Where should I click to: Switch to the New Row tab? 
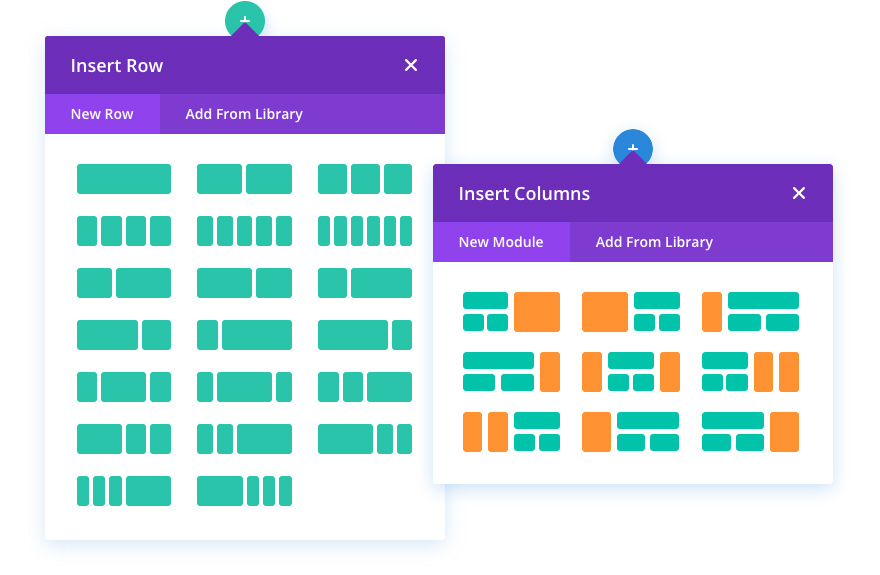point(102,114)
